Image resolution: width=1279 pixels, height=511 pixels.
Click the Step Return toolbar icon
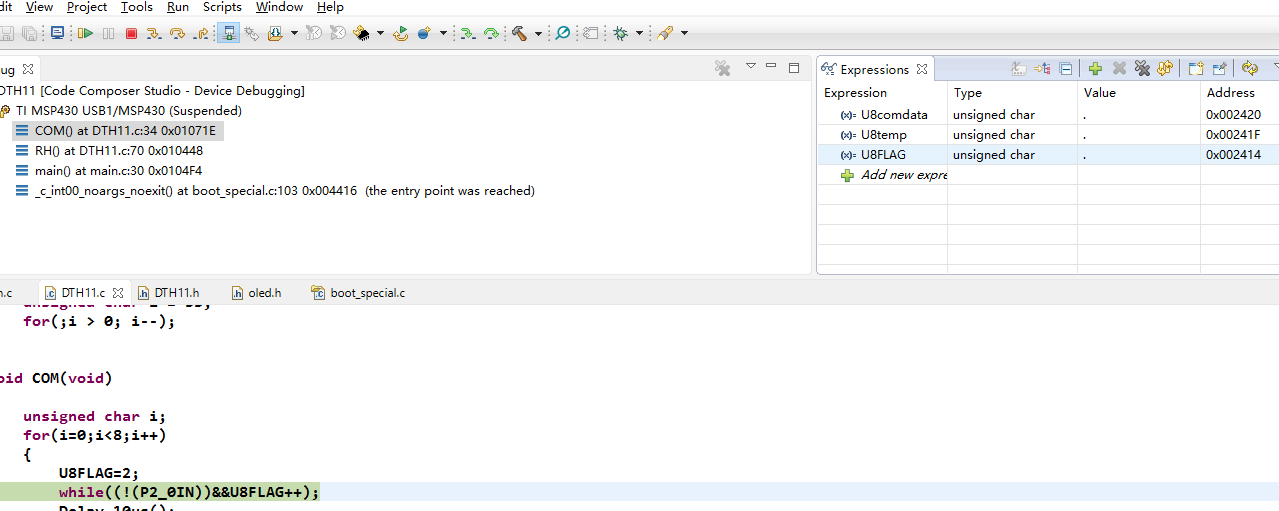[201, 33]
